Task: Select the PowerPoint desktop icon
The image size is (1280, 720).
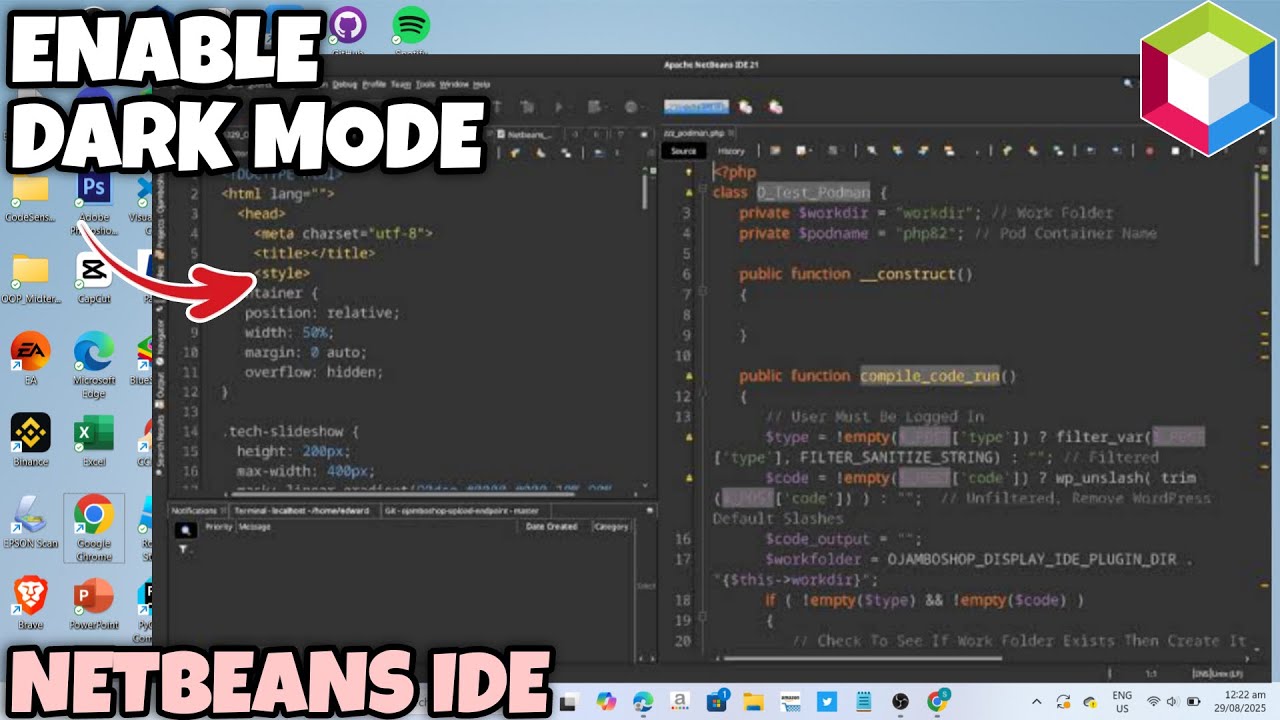Action: (x=94, y=603)
